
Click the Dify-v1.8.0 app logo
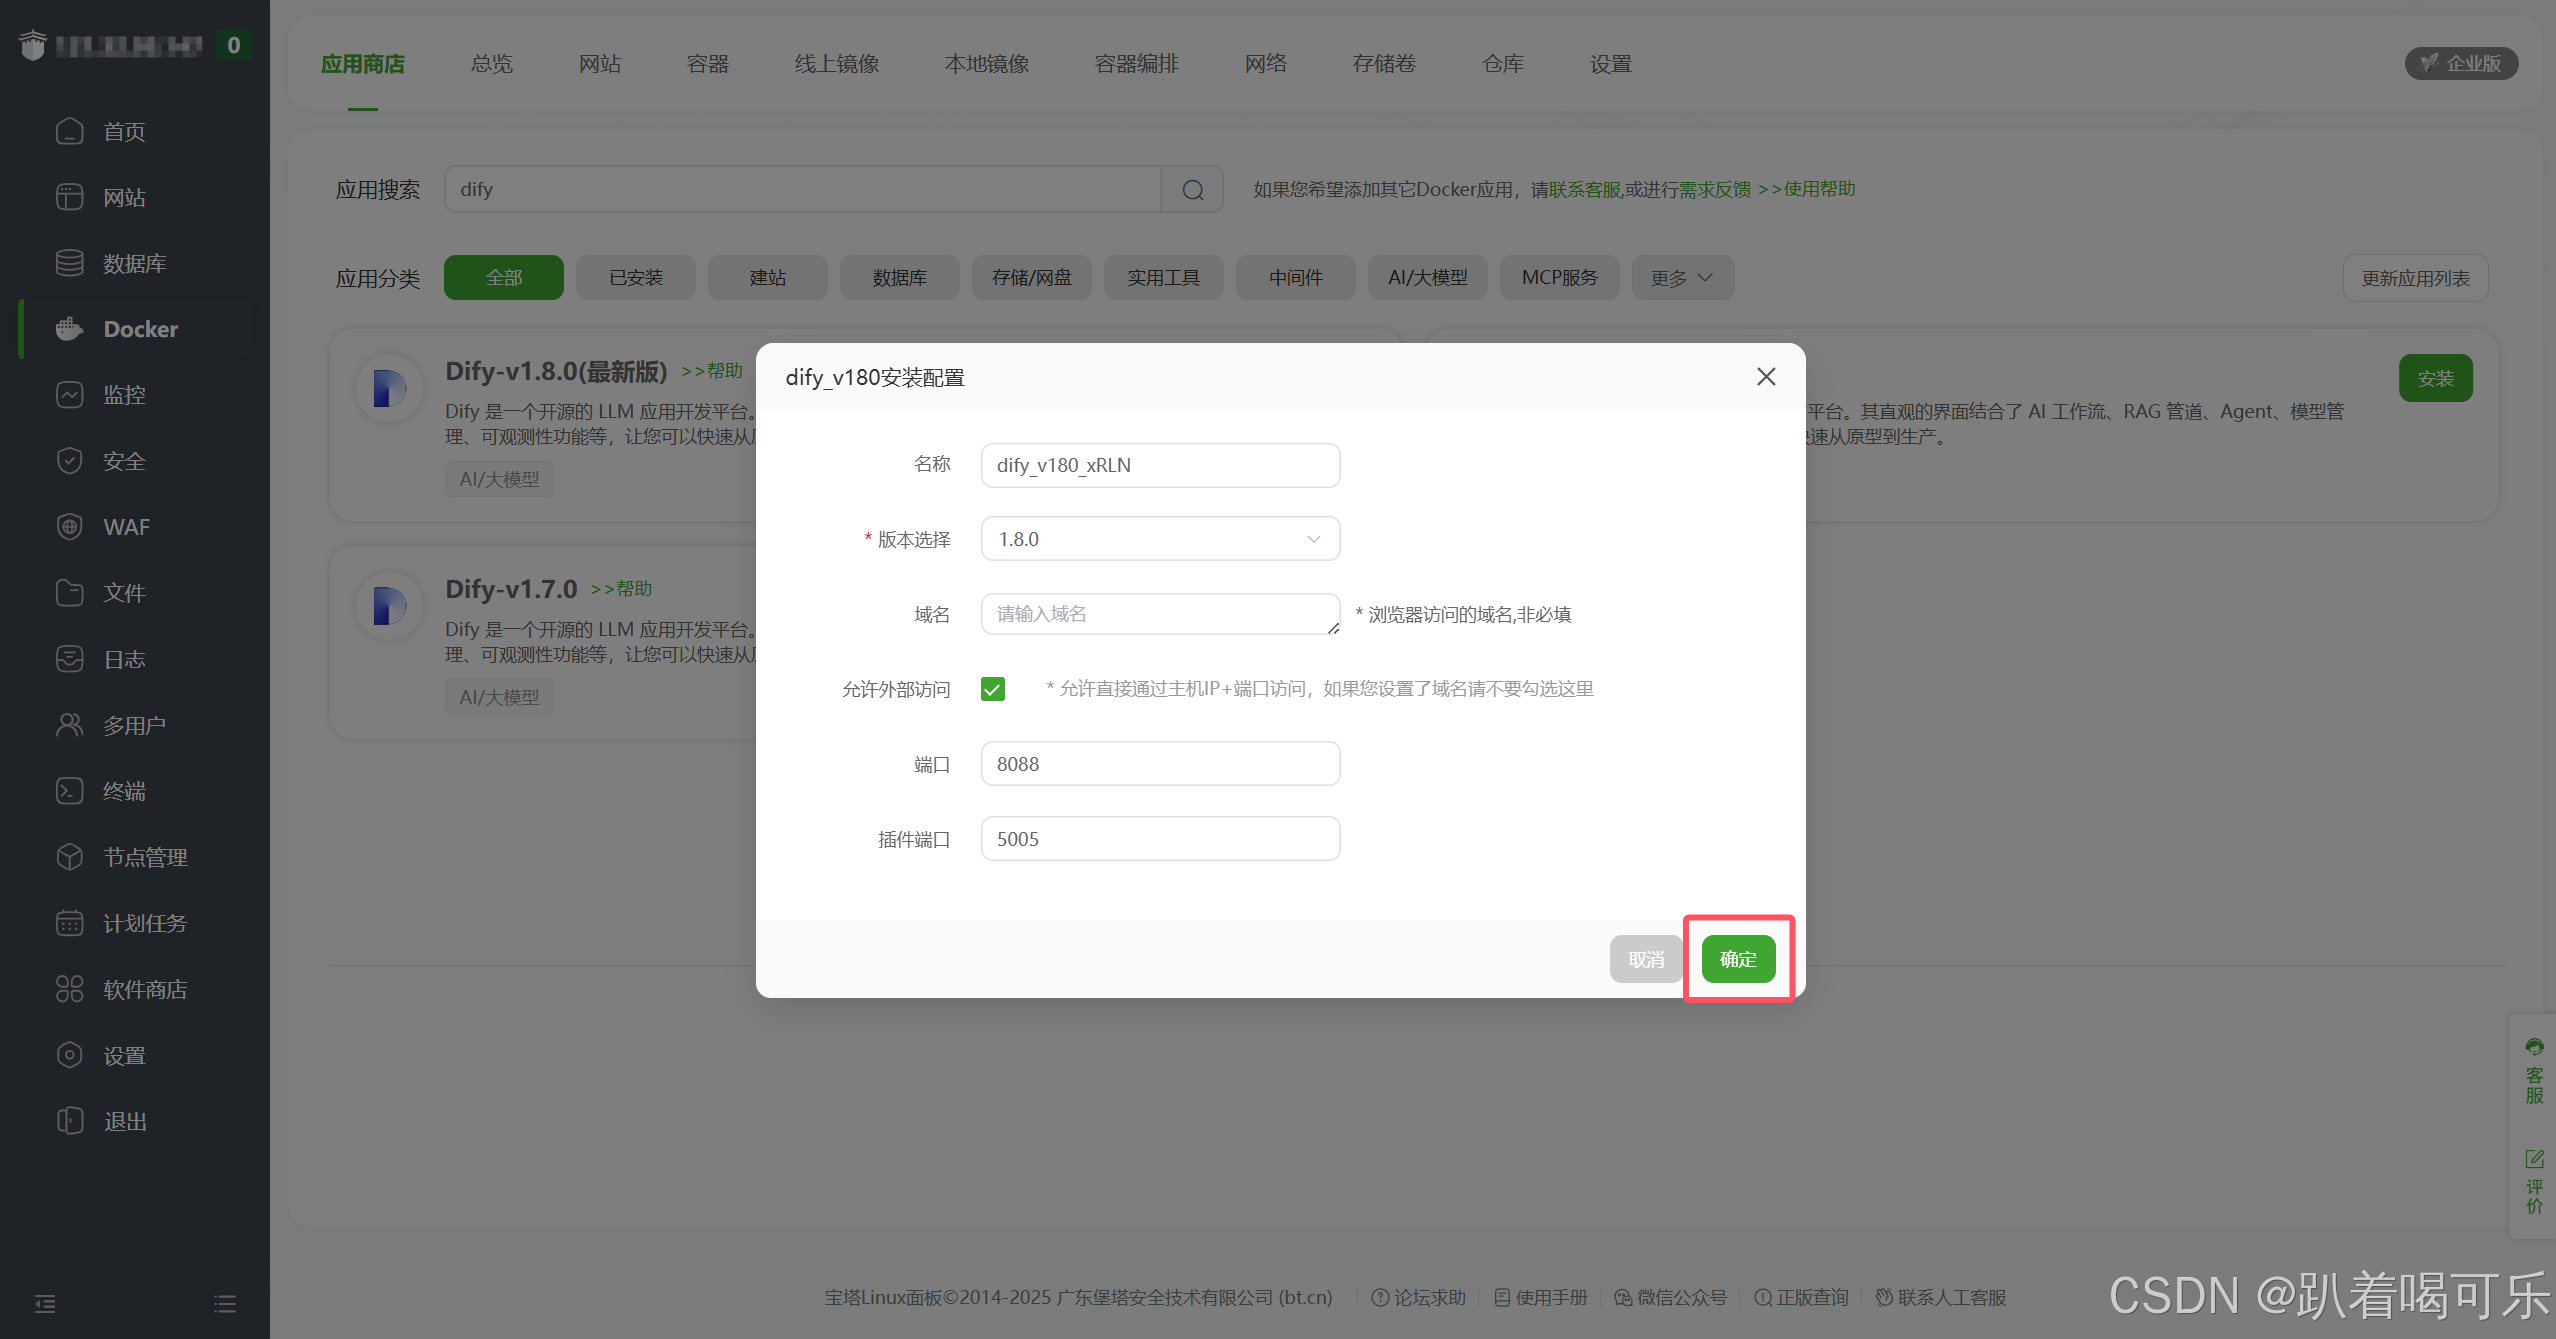point(389,388)
